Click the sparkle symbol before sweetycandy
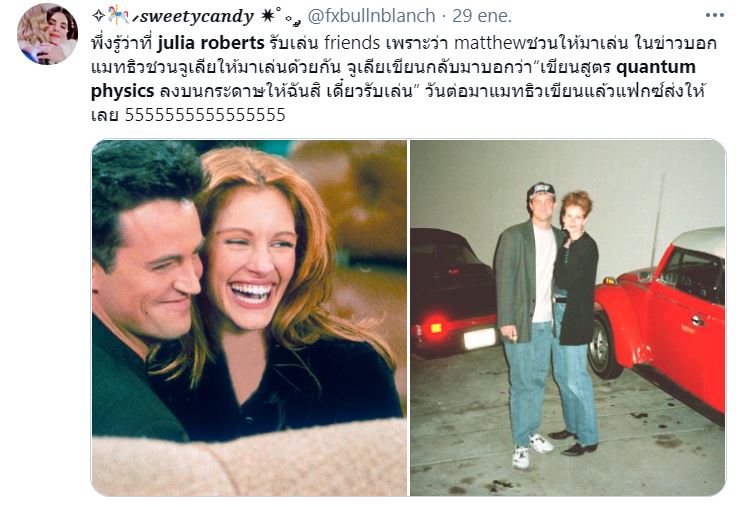Viewport: 742px width, 507px height. 98,16
